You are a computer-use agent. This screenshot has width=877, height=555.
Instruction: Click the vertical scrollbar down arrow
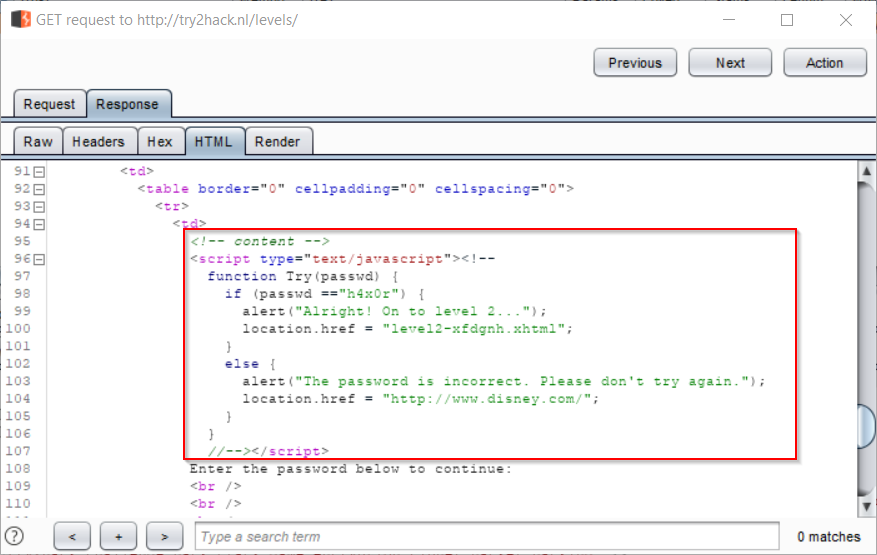click(866, 507)
